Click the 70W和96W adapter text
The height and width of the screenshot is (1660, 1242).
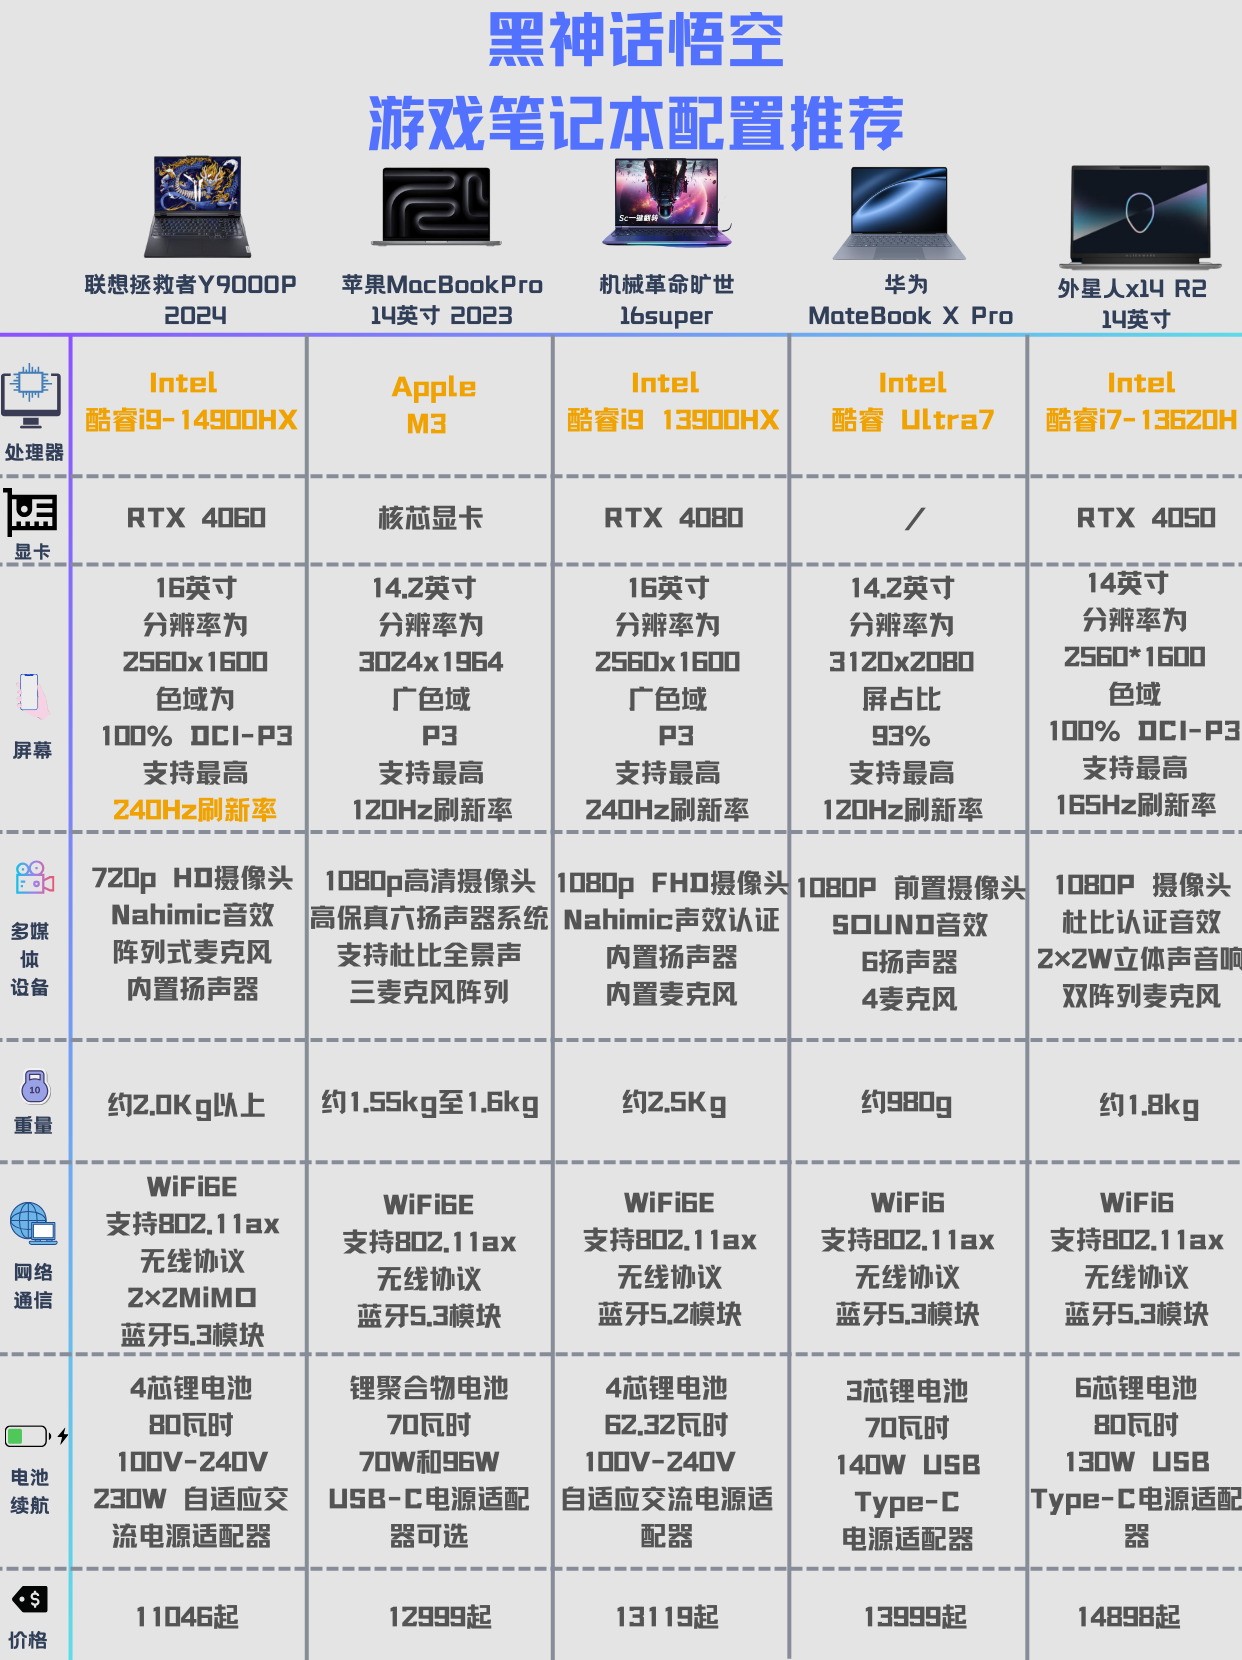429,1462
